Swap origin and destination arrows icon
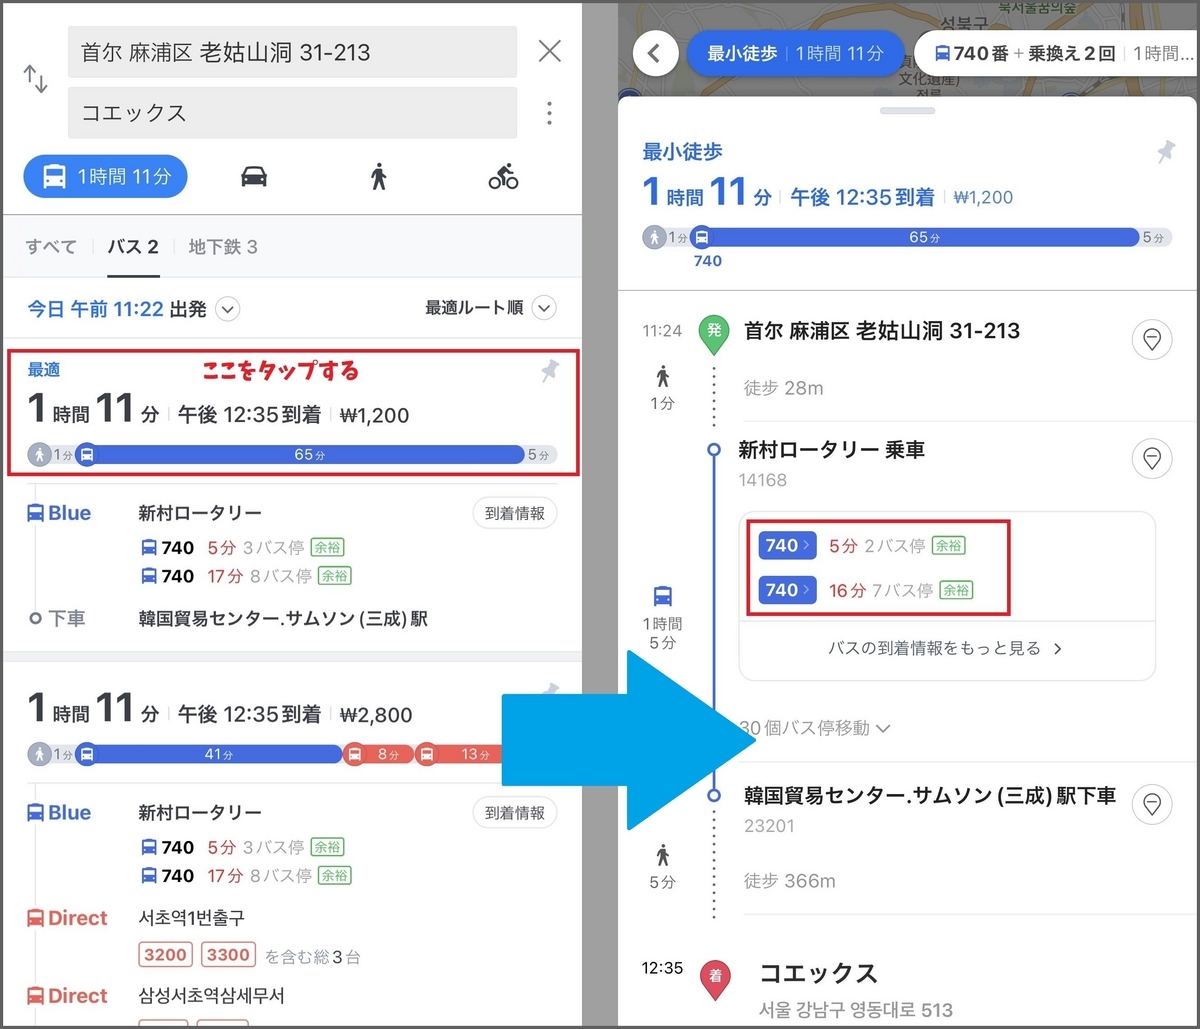1200x1029 pixels. coord(36,80)
